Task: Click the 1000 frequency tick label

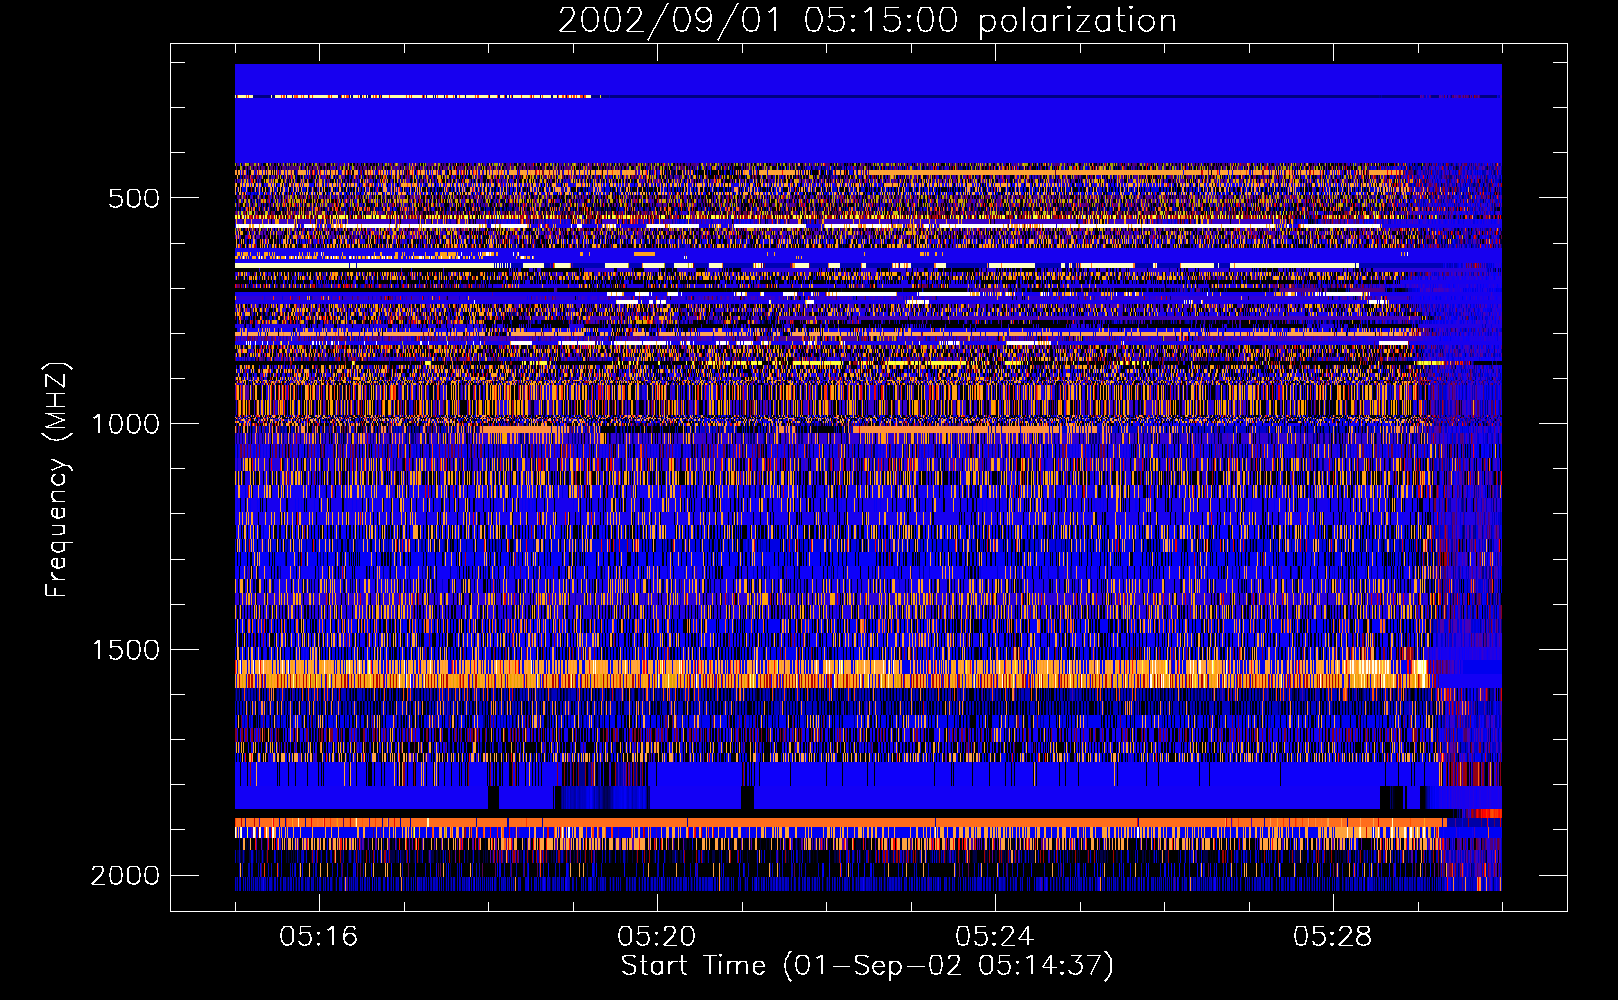Action: (125, 424)
